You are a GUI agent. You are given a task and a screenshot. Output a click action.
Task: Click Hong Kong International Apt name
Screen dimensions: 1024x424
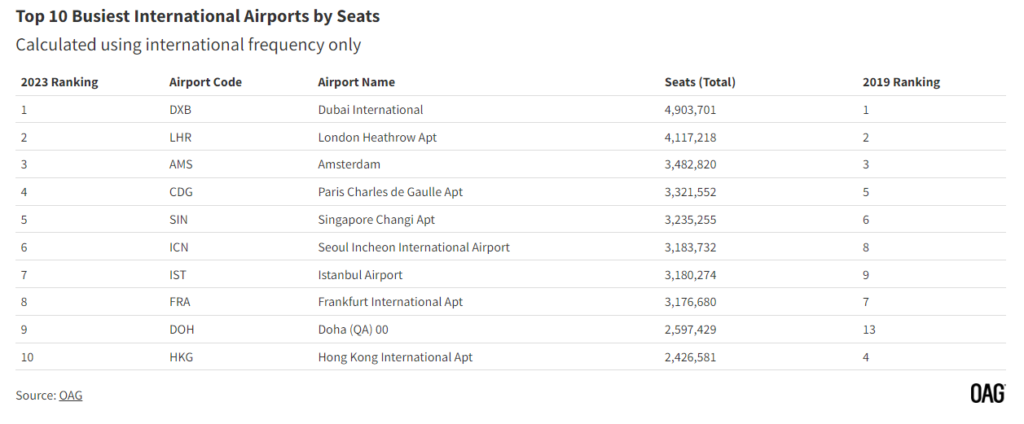395,357
